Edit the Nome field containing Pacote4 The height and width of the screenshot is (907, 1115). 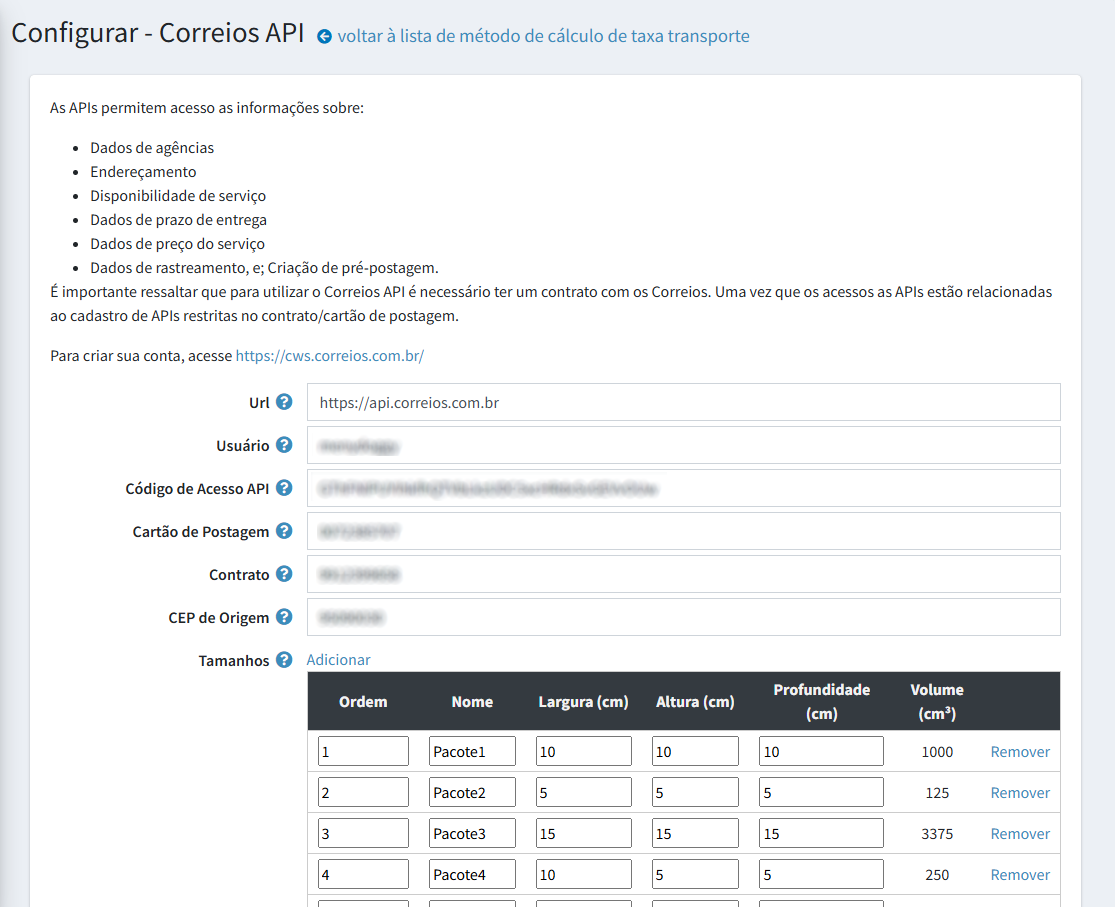472,874
